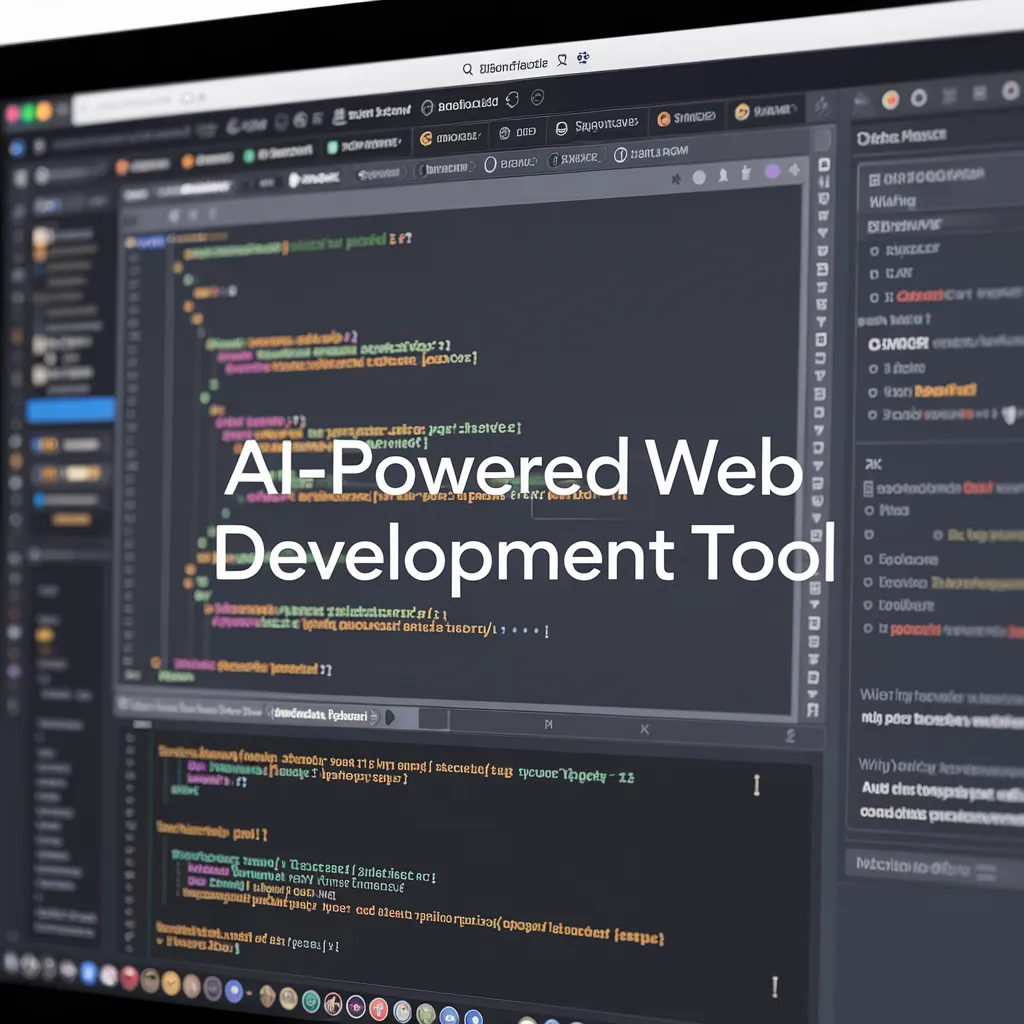The height and width of the screenshot is (1024, 1024).
Task: Click the X icon on the terminal panel bar
Action: click(x=644, y=729)
